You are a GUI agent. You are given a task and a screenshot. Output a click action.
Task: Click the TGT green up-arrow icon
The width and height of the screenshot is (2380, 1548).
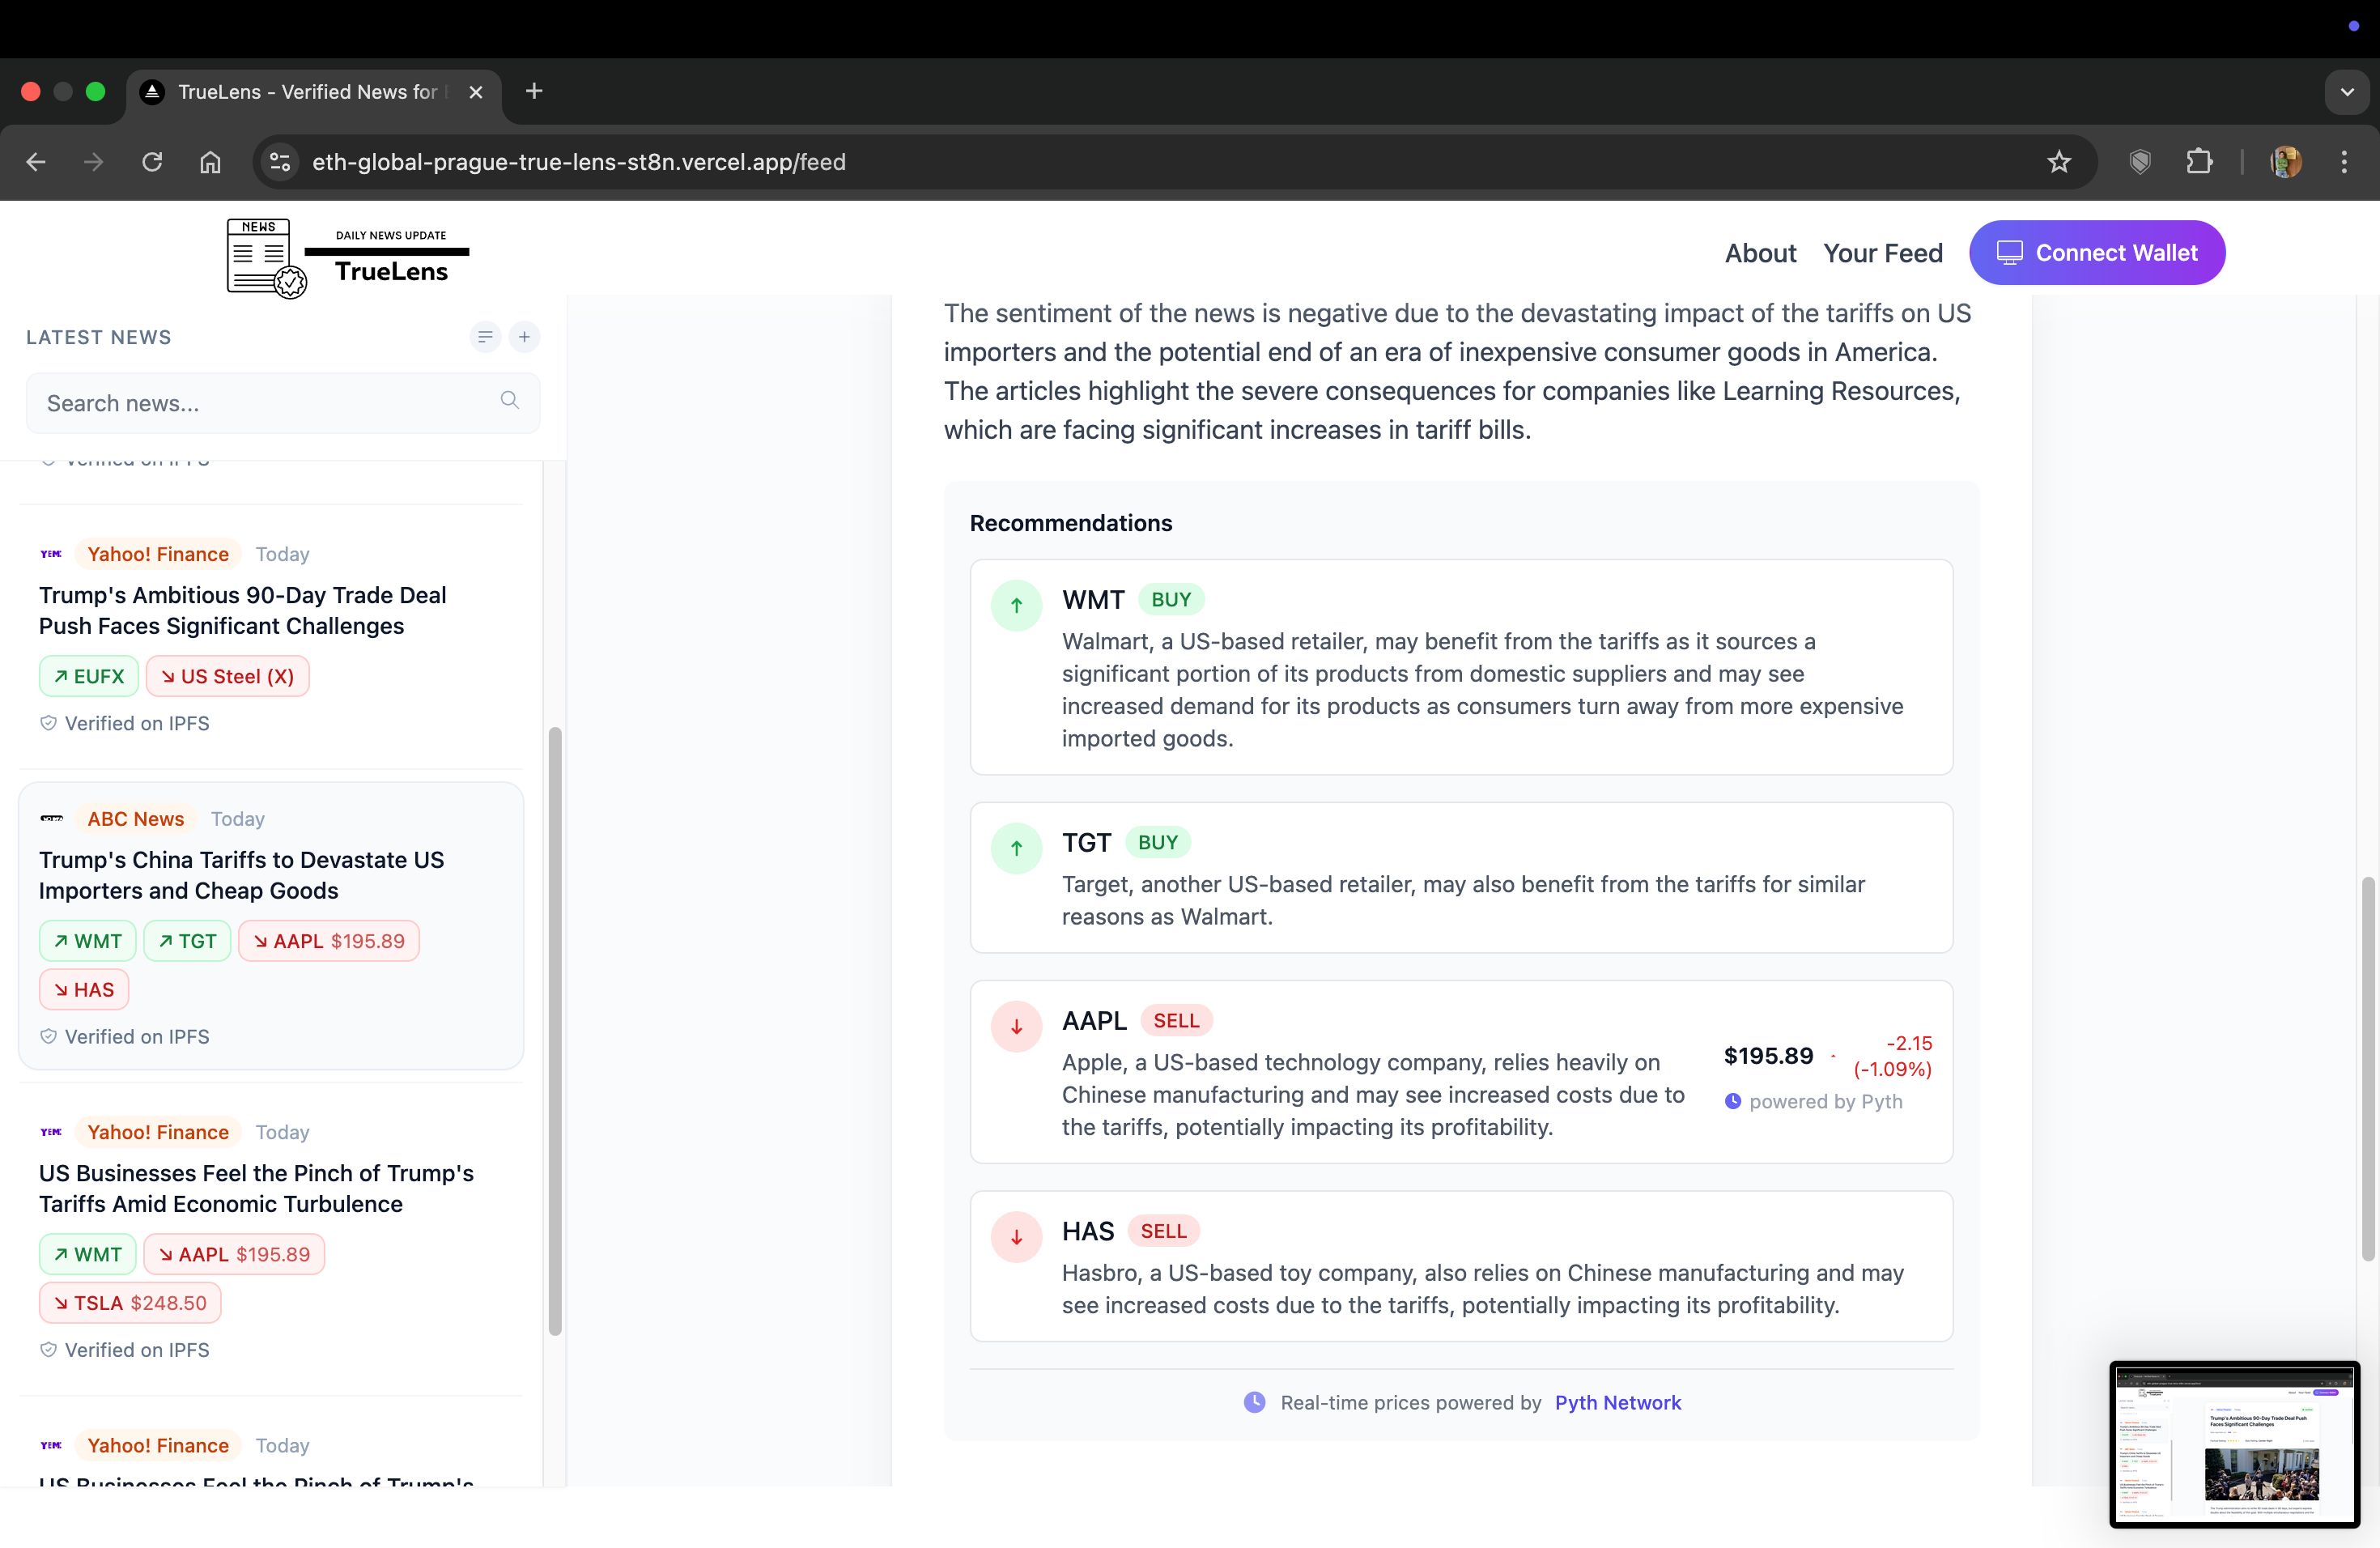[x=1016, y=848]
